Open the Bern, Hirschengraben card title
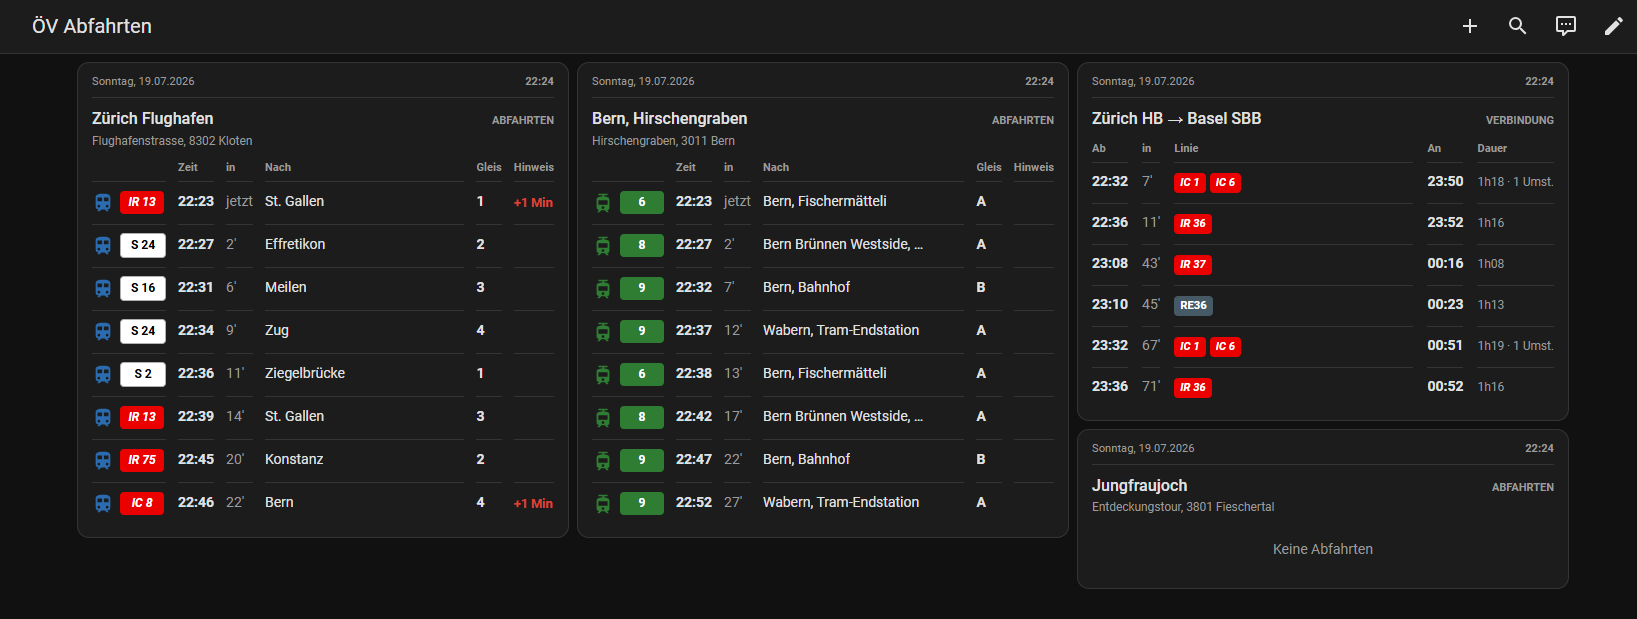 [x=670, y=118]
